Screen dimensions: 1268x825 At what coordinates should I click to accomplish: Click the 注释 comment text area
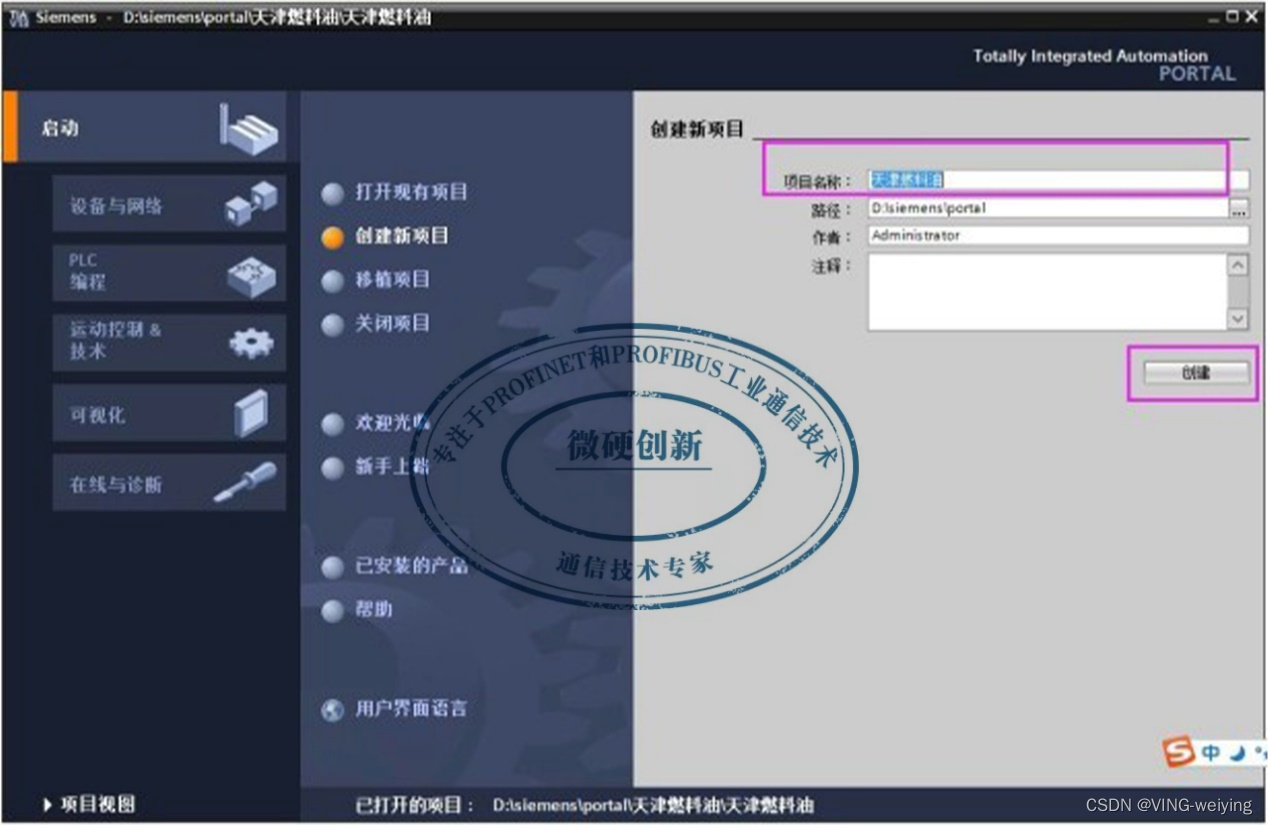click(1048, 292)
